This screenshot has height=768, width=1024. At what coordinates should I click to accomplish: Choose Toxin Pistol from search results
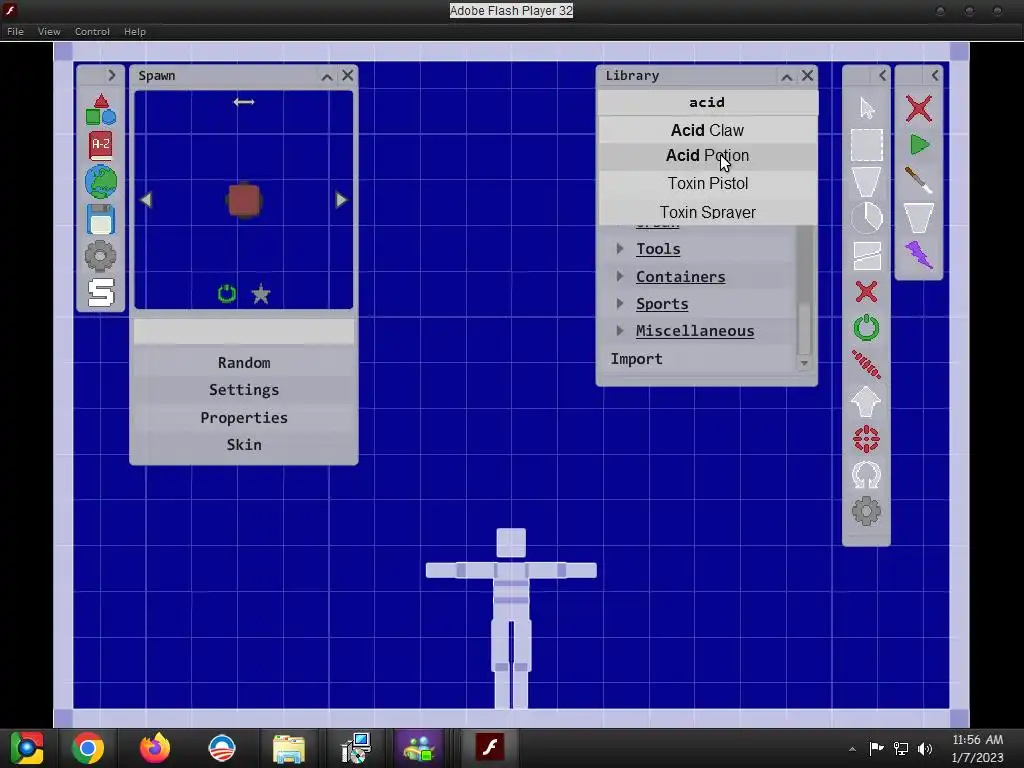pos(707,184)
